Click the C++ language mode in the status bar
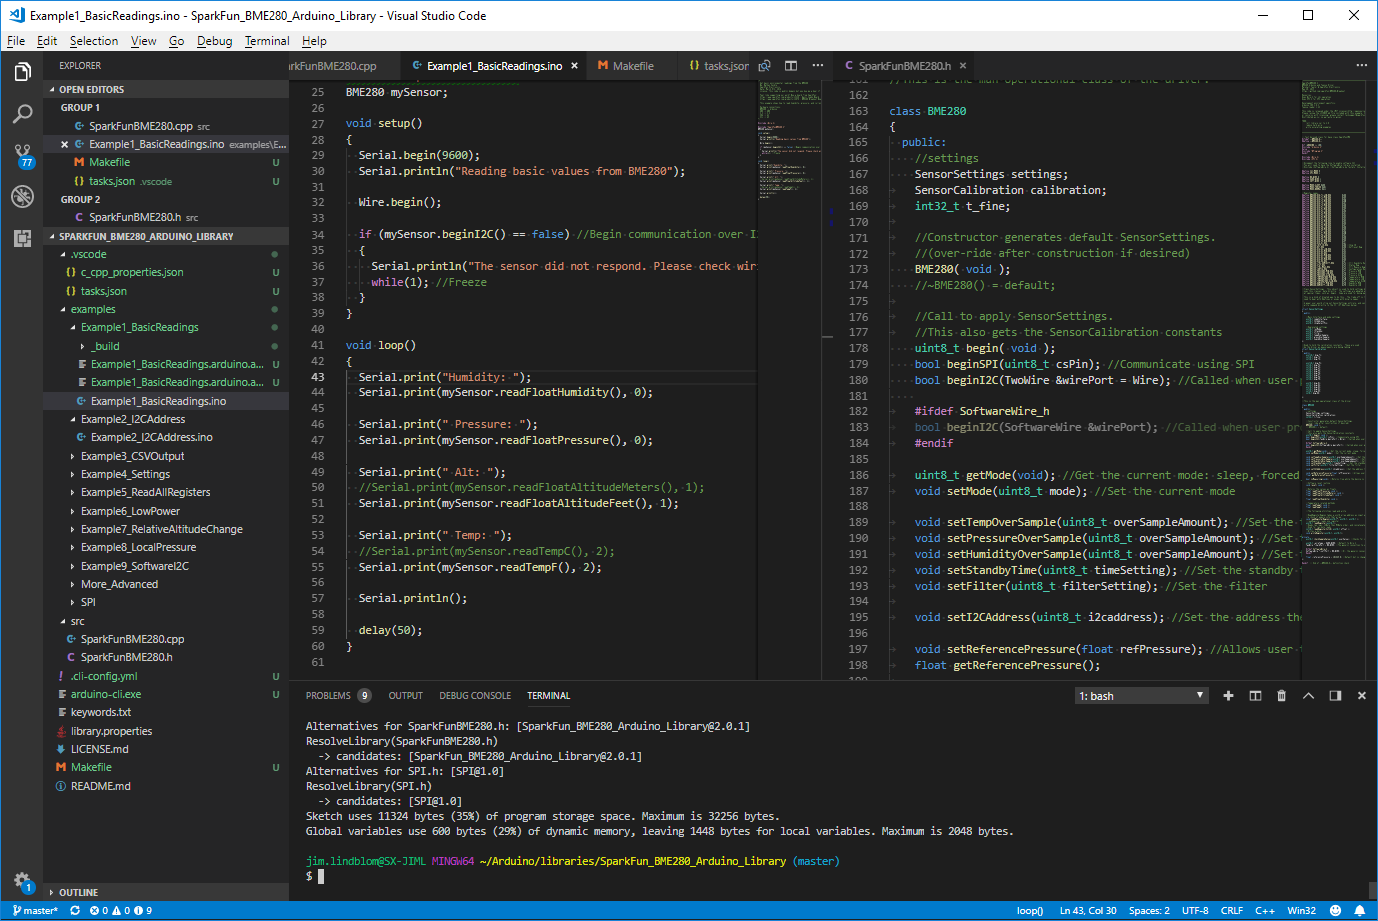1378x921 pixels. pos(1265,910)
